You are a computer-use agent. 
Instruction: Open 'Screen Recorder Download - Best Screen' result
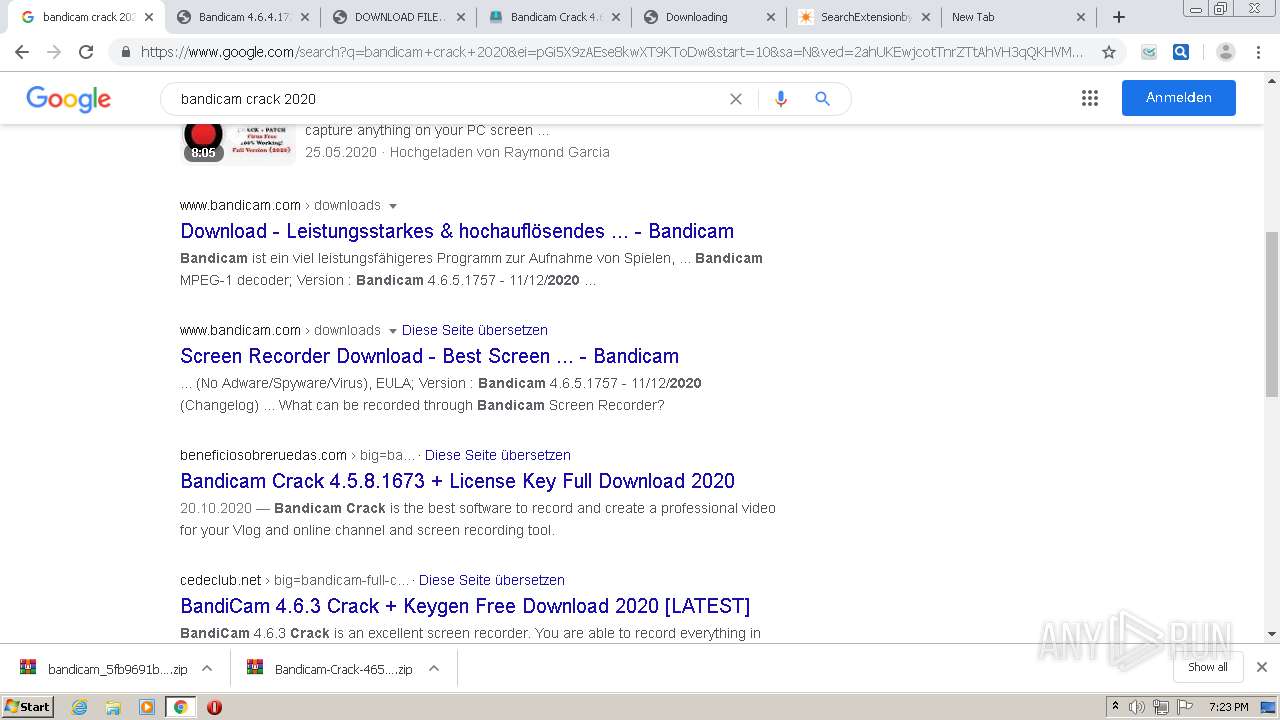click(x=429, y=356)
